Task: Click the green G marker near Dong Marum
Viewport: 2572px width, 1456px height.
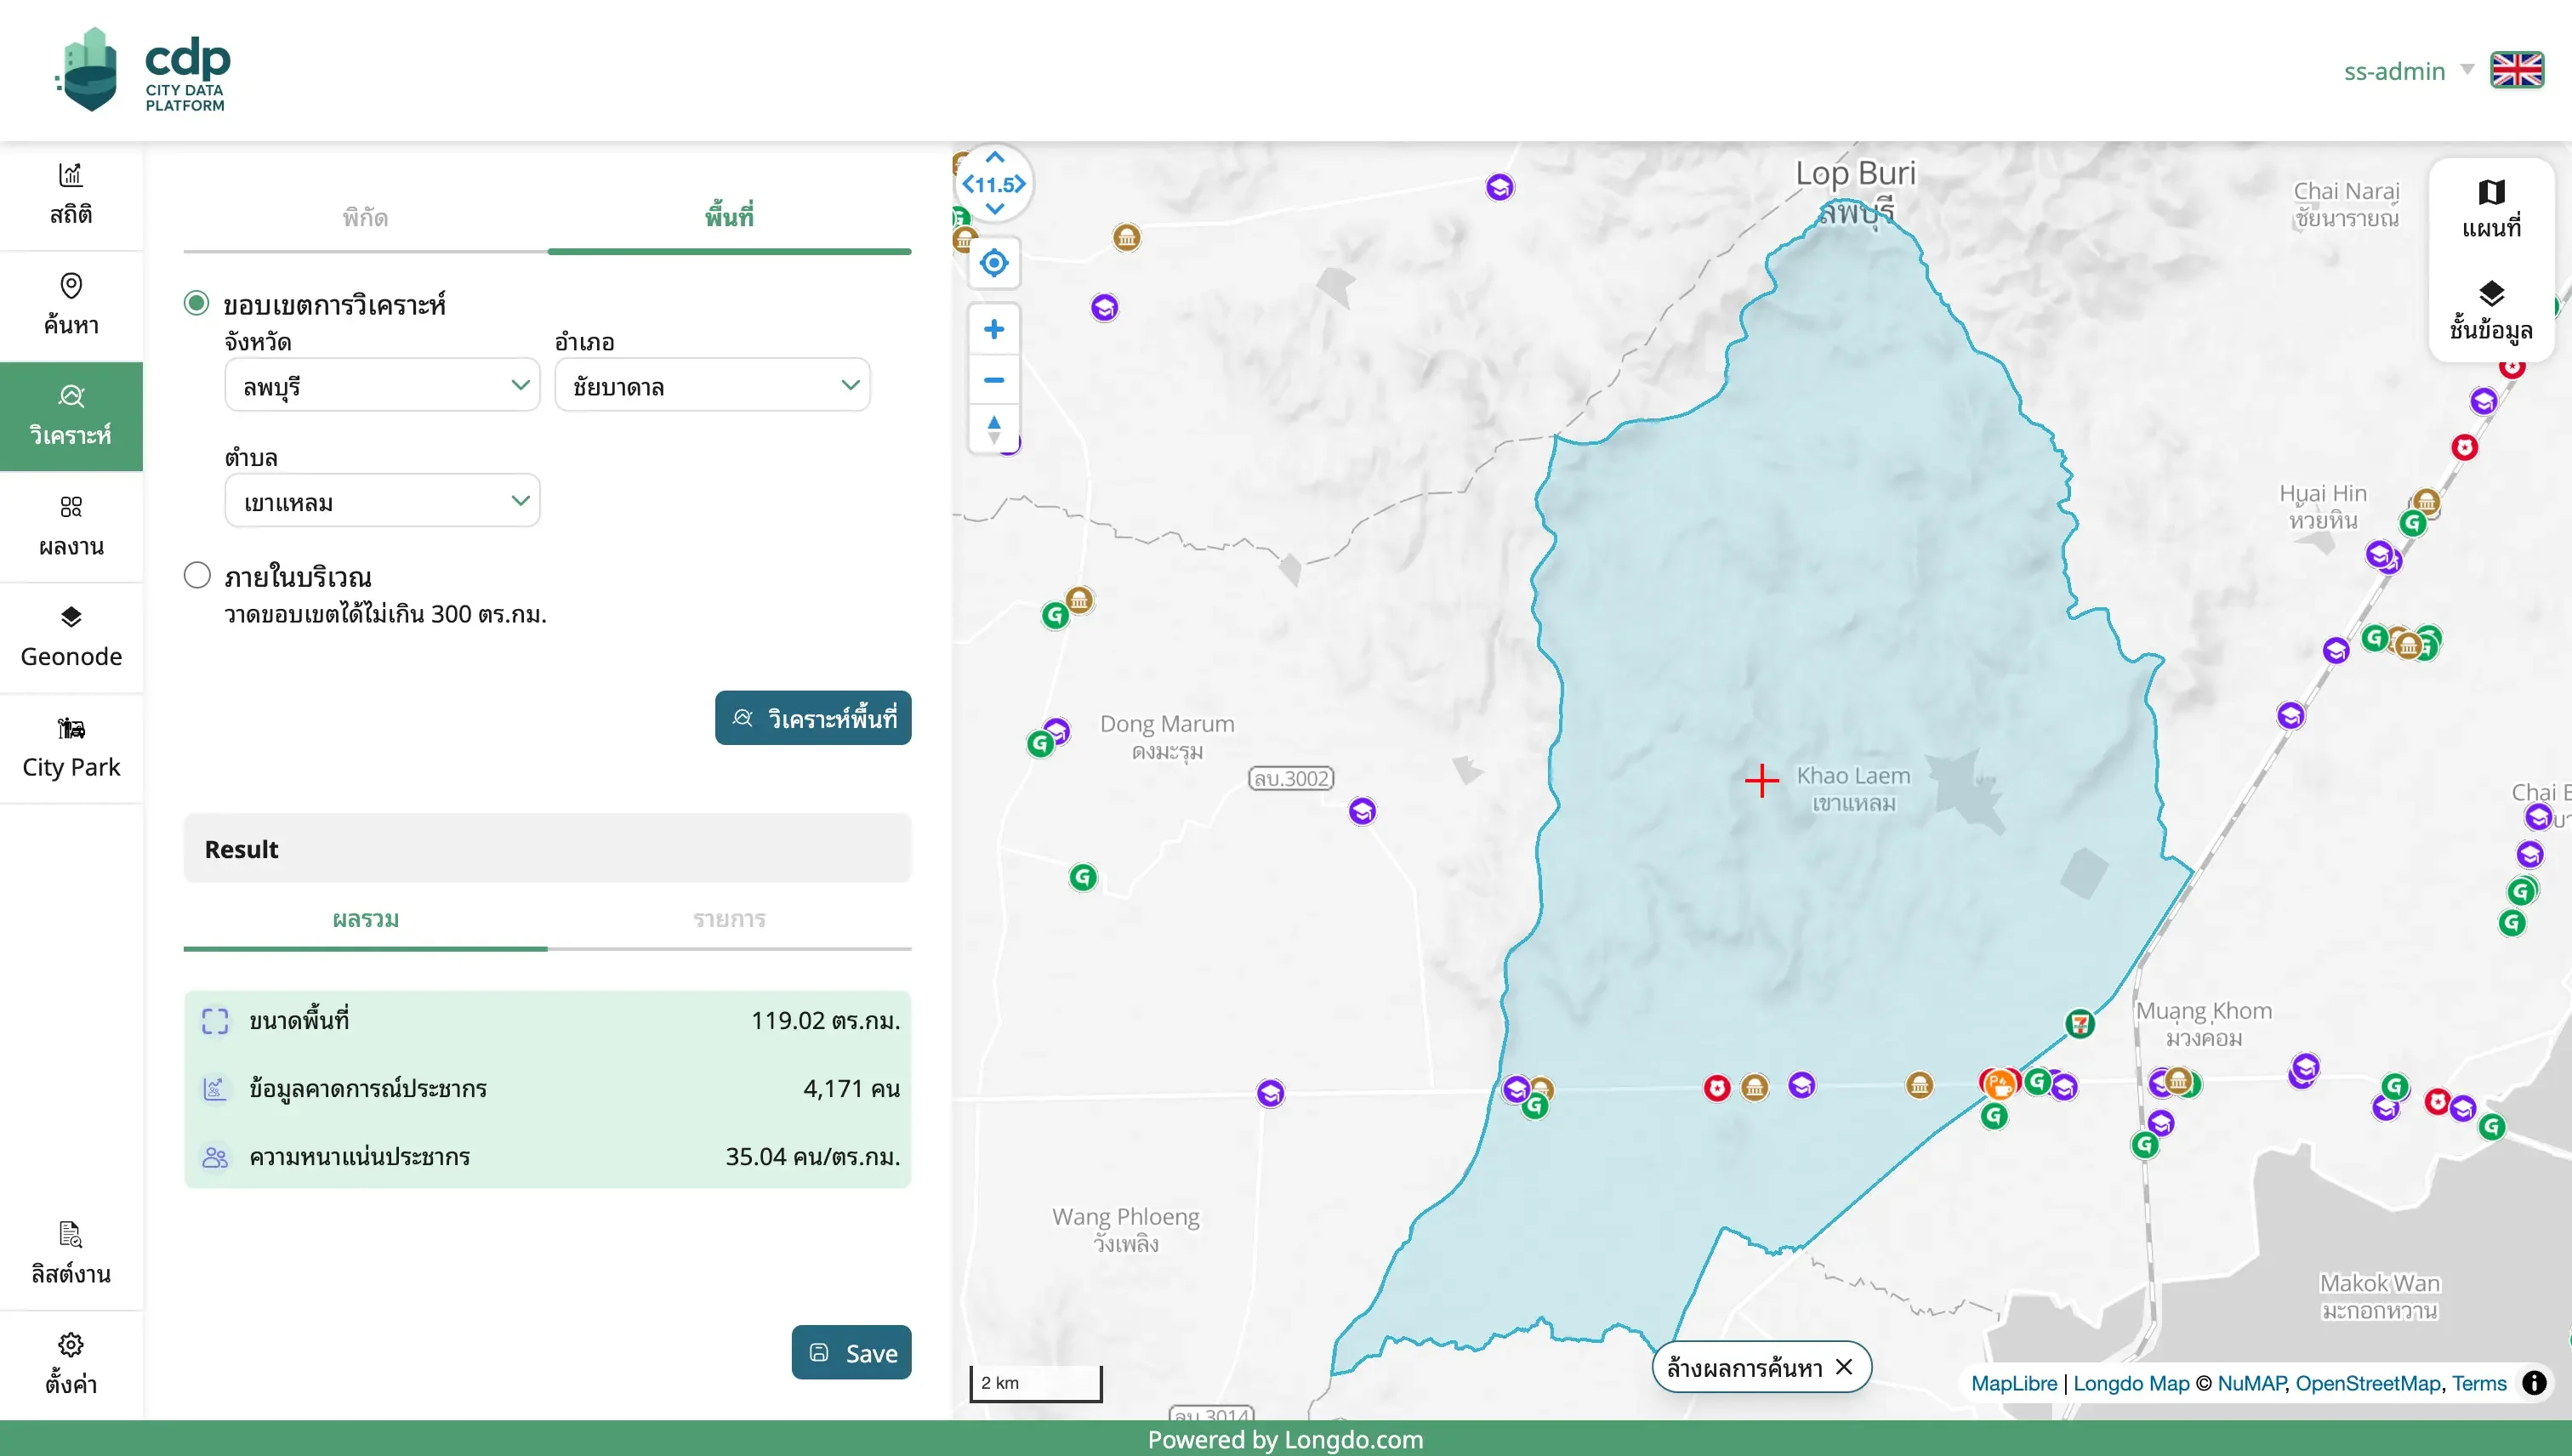Action: (1041, 744)
